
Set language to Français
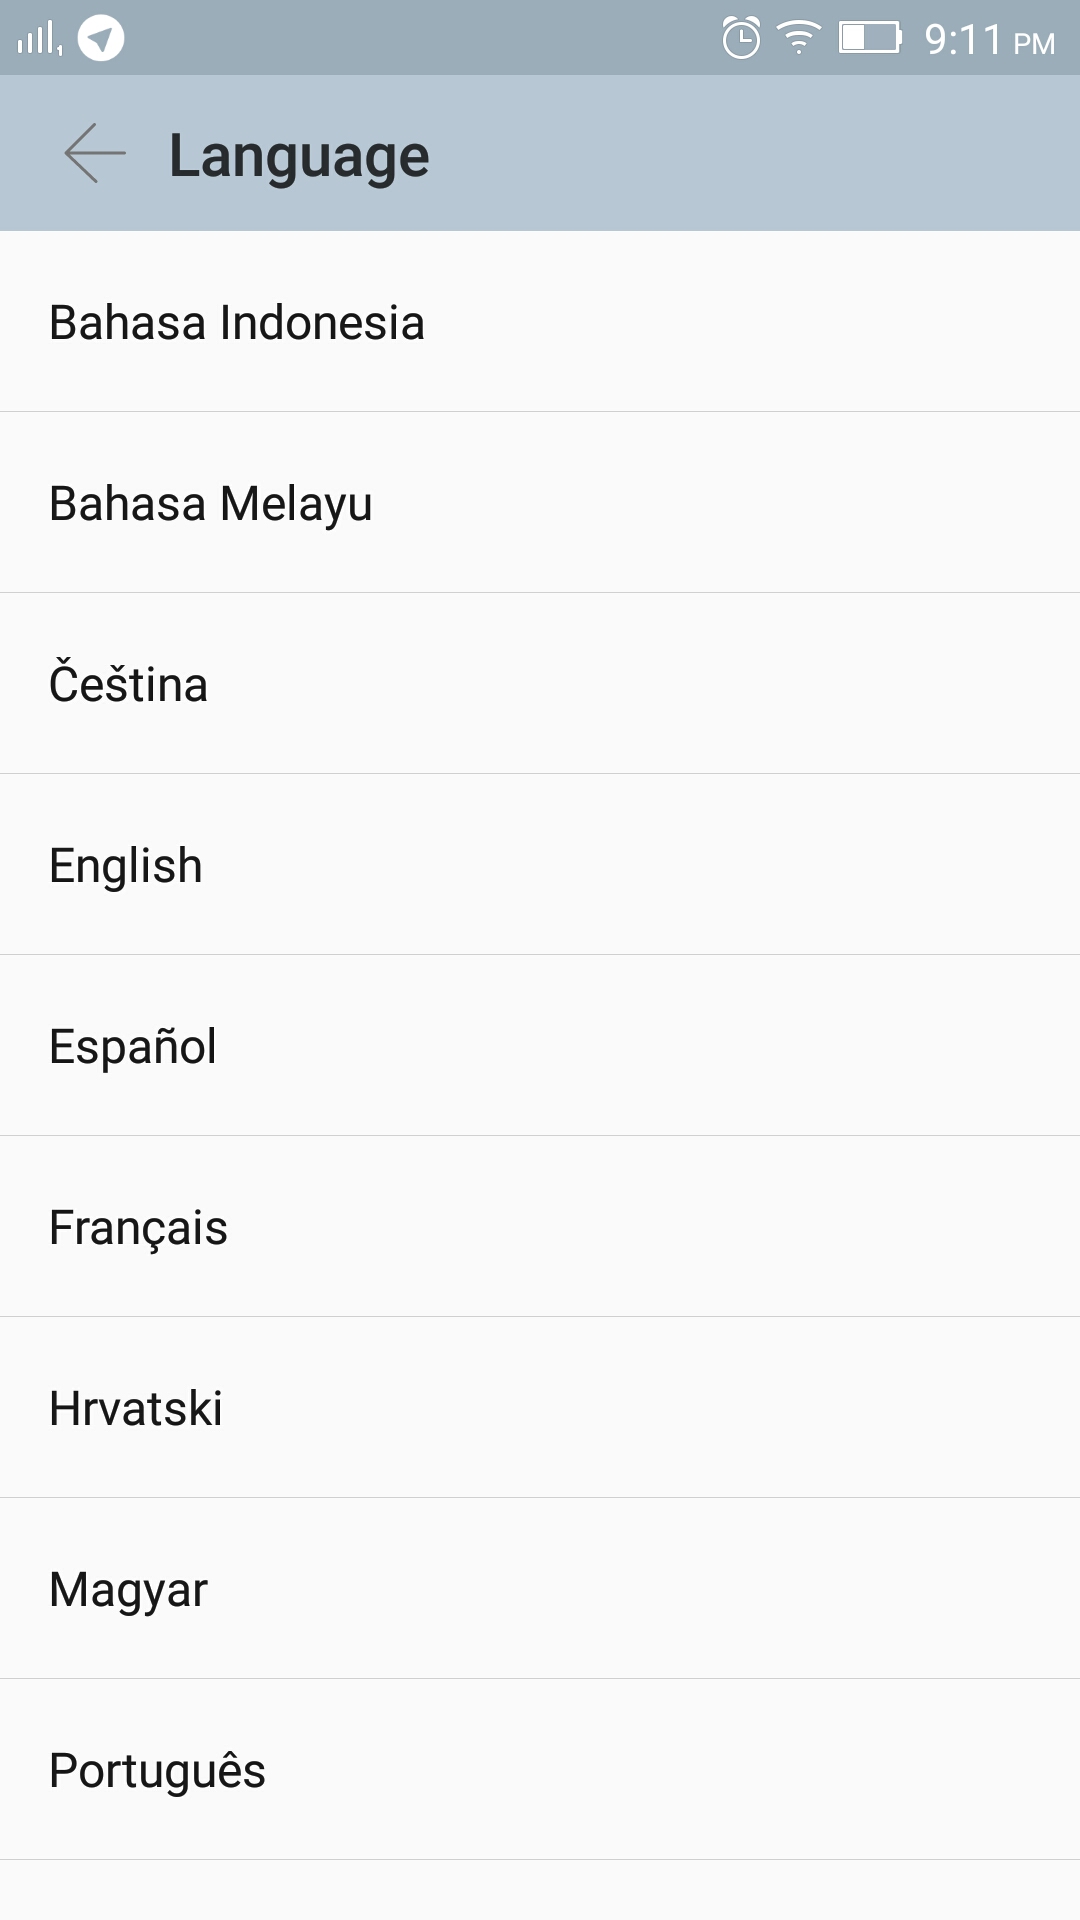coord(139,1227)
